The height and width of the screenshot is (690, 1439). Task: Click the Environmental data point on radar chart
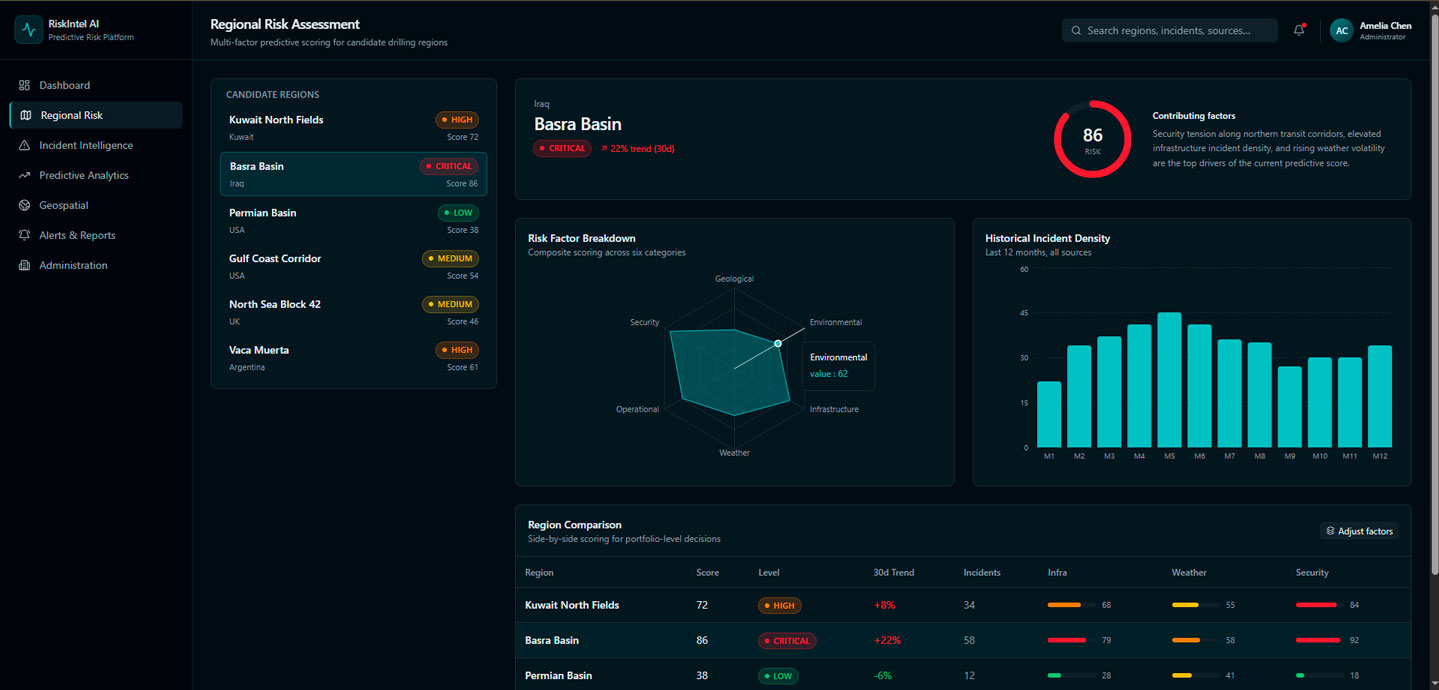pos(778,344)
